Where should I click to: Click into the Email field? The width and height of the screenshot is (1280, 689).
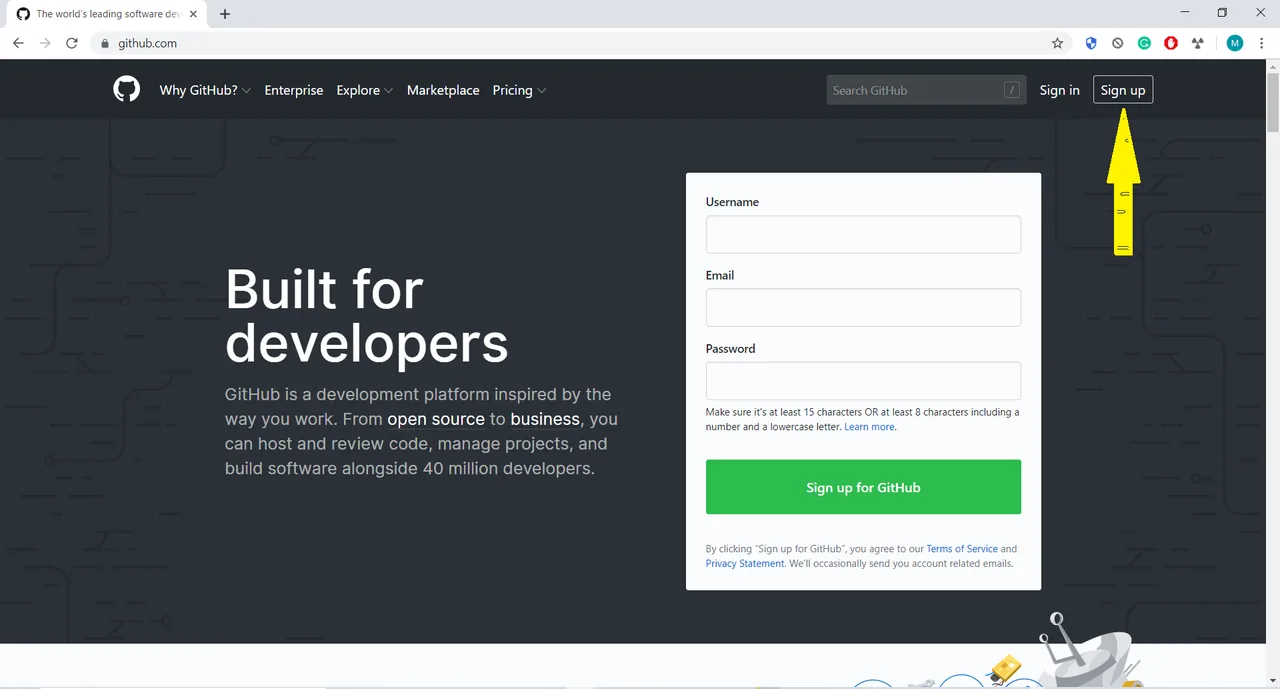pyautogui.click(x=863, y=307)
